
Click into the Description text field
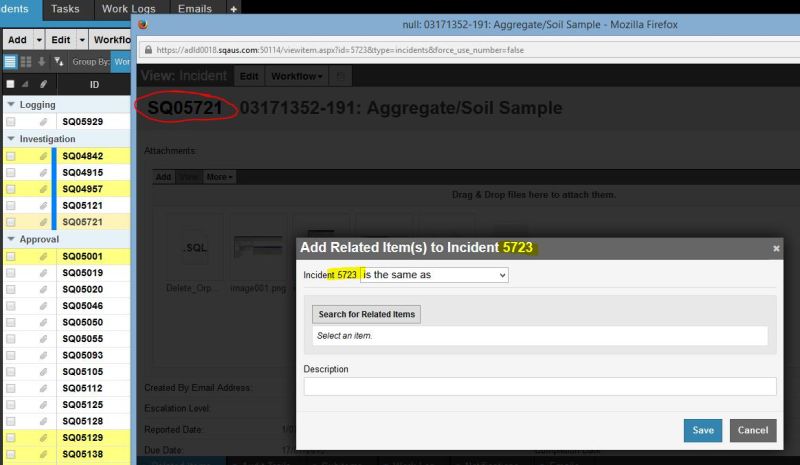(x=540, y=387)
